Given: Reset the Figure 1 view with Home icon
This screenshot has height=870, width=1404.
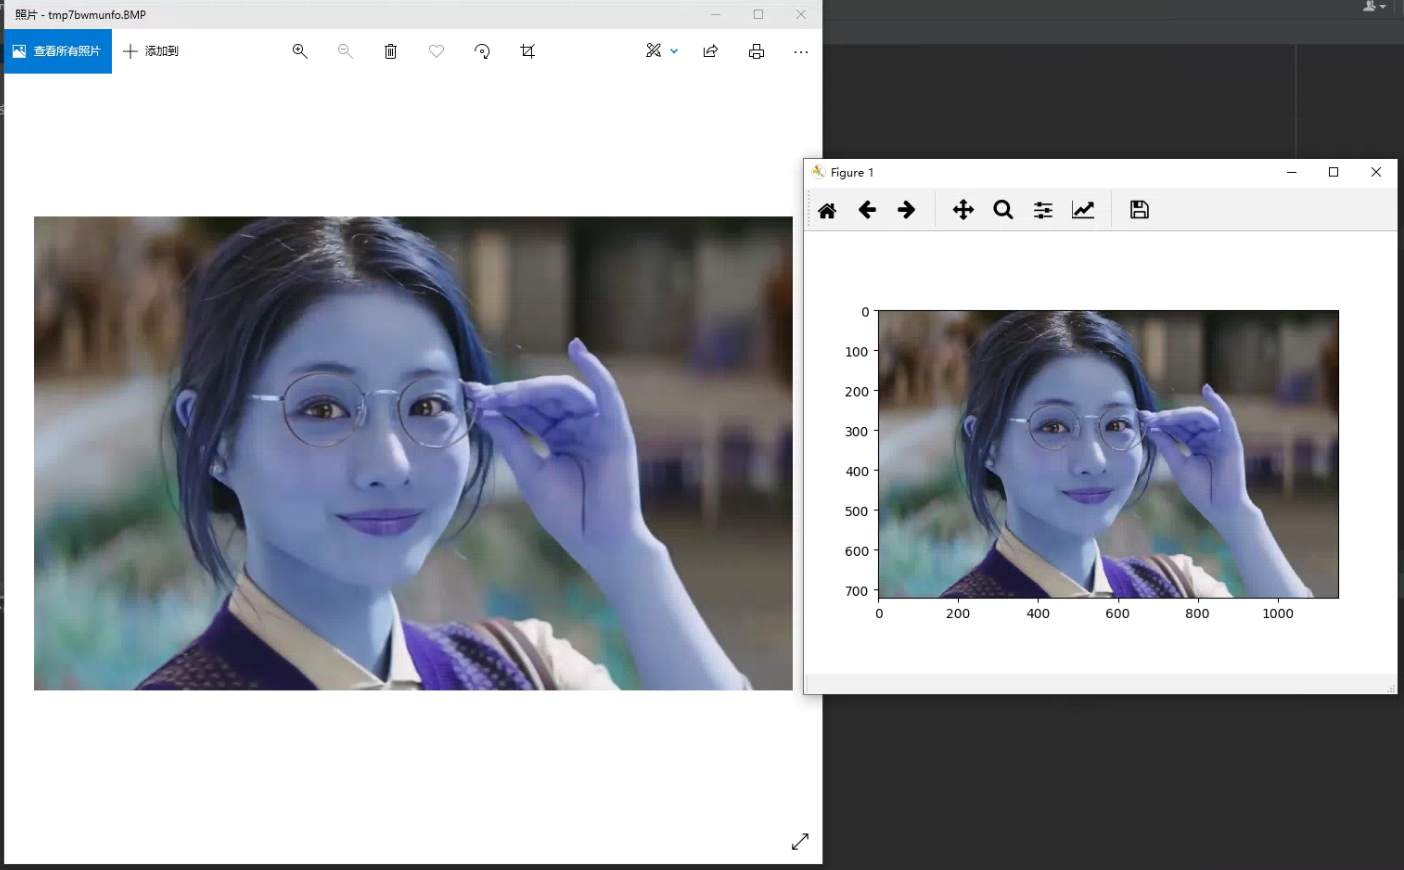Looking at the screenshot, I should click(x=827, y=210).
